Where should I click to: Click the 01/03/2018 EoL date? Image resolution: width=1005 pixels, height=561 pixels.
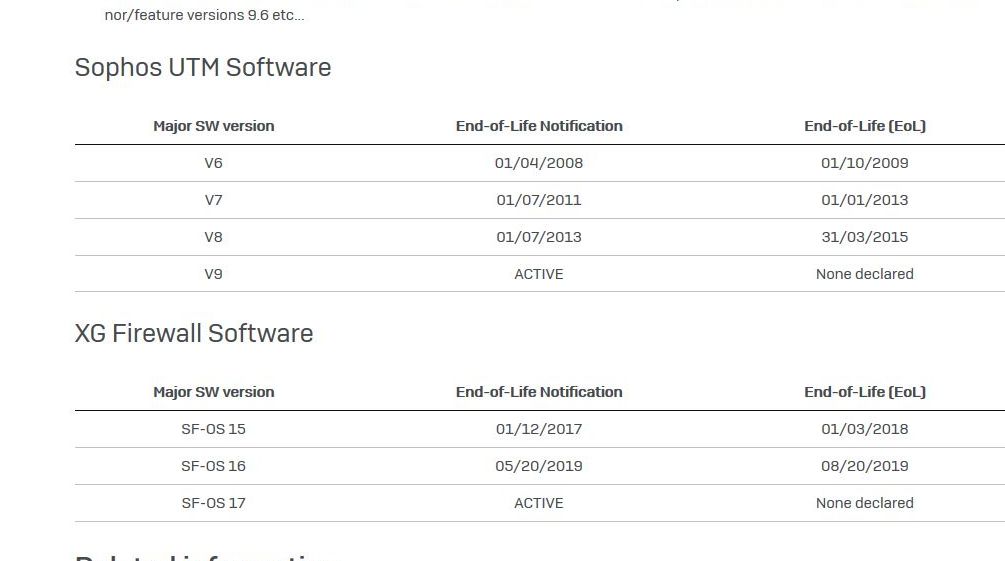[865, 429]
